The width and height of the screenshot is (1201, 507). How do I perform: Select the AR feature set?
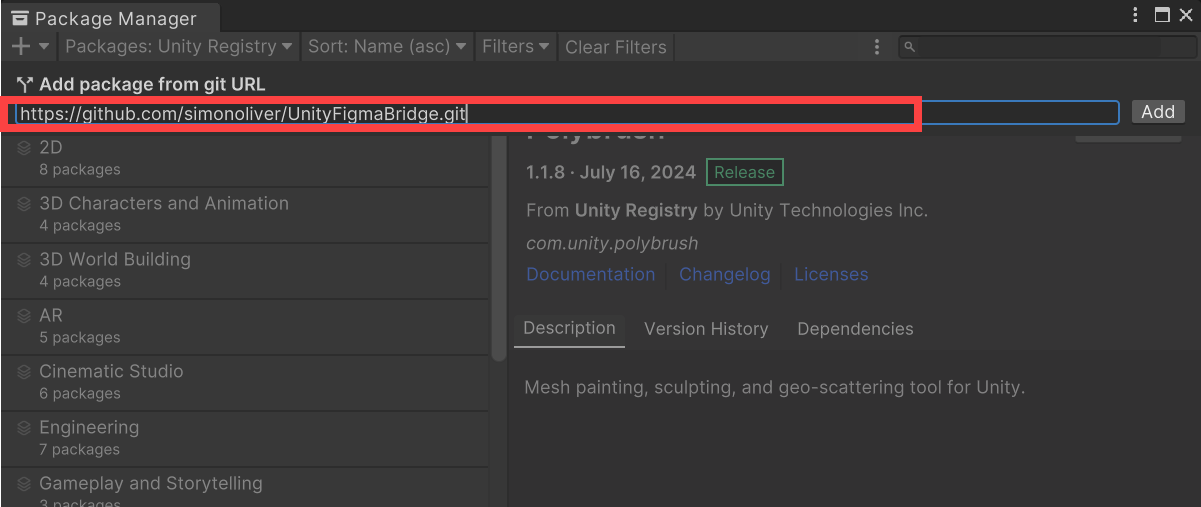[x=244, y=326]
